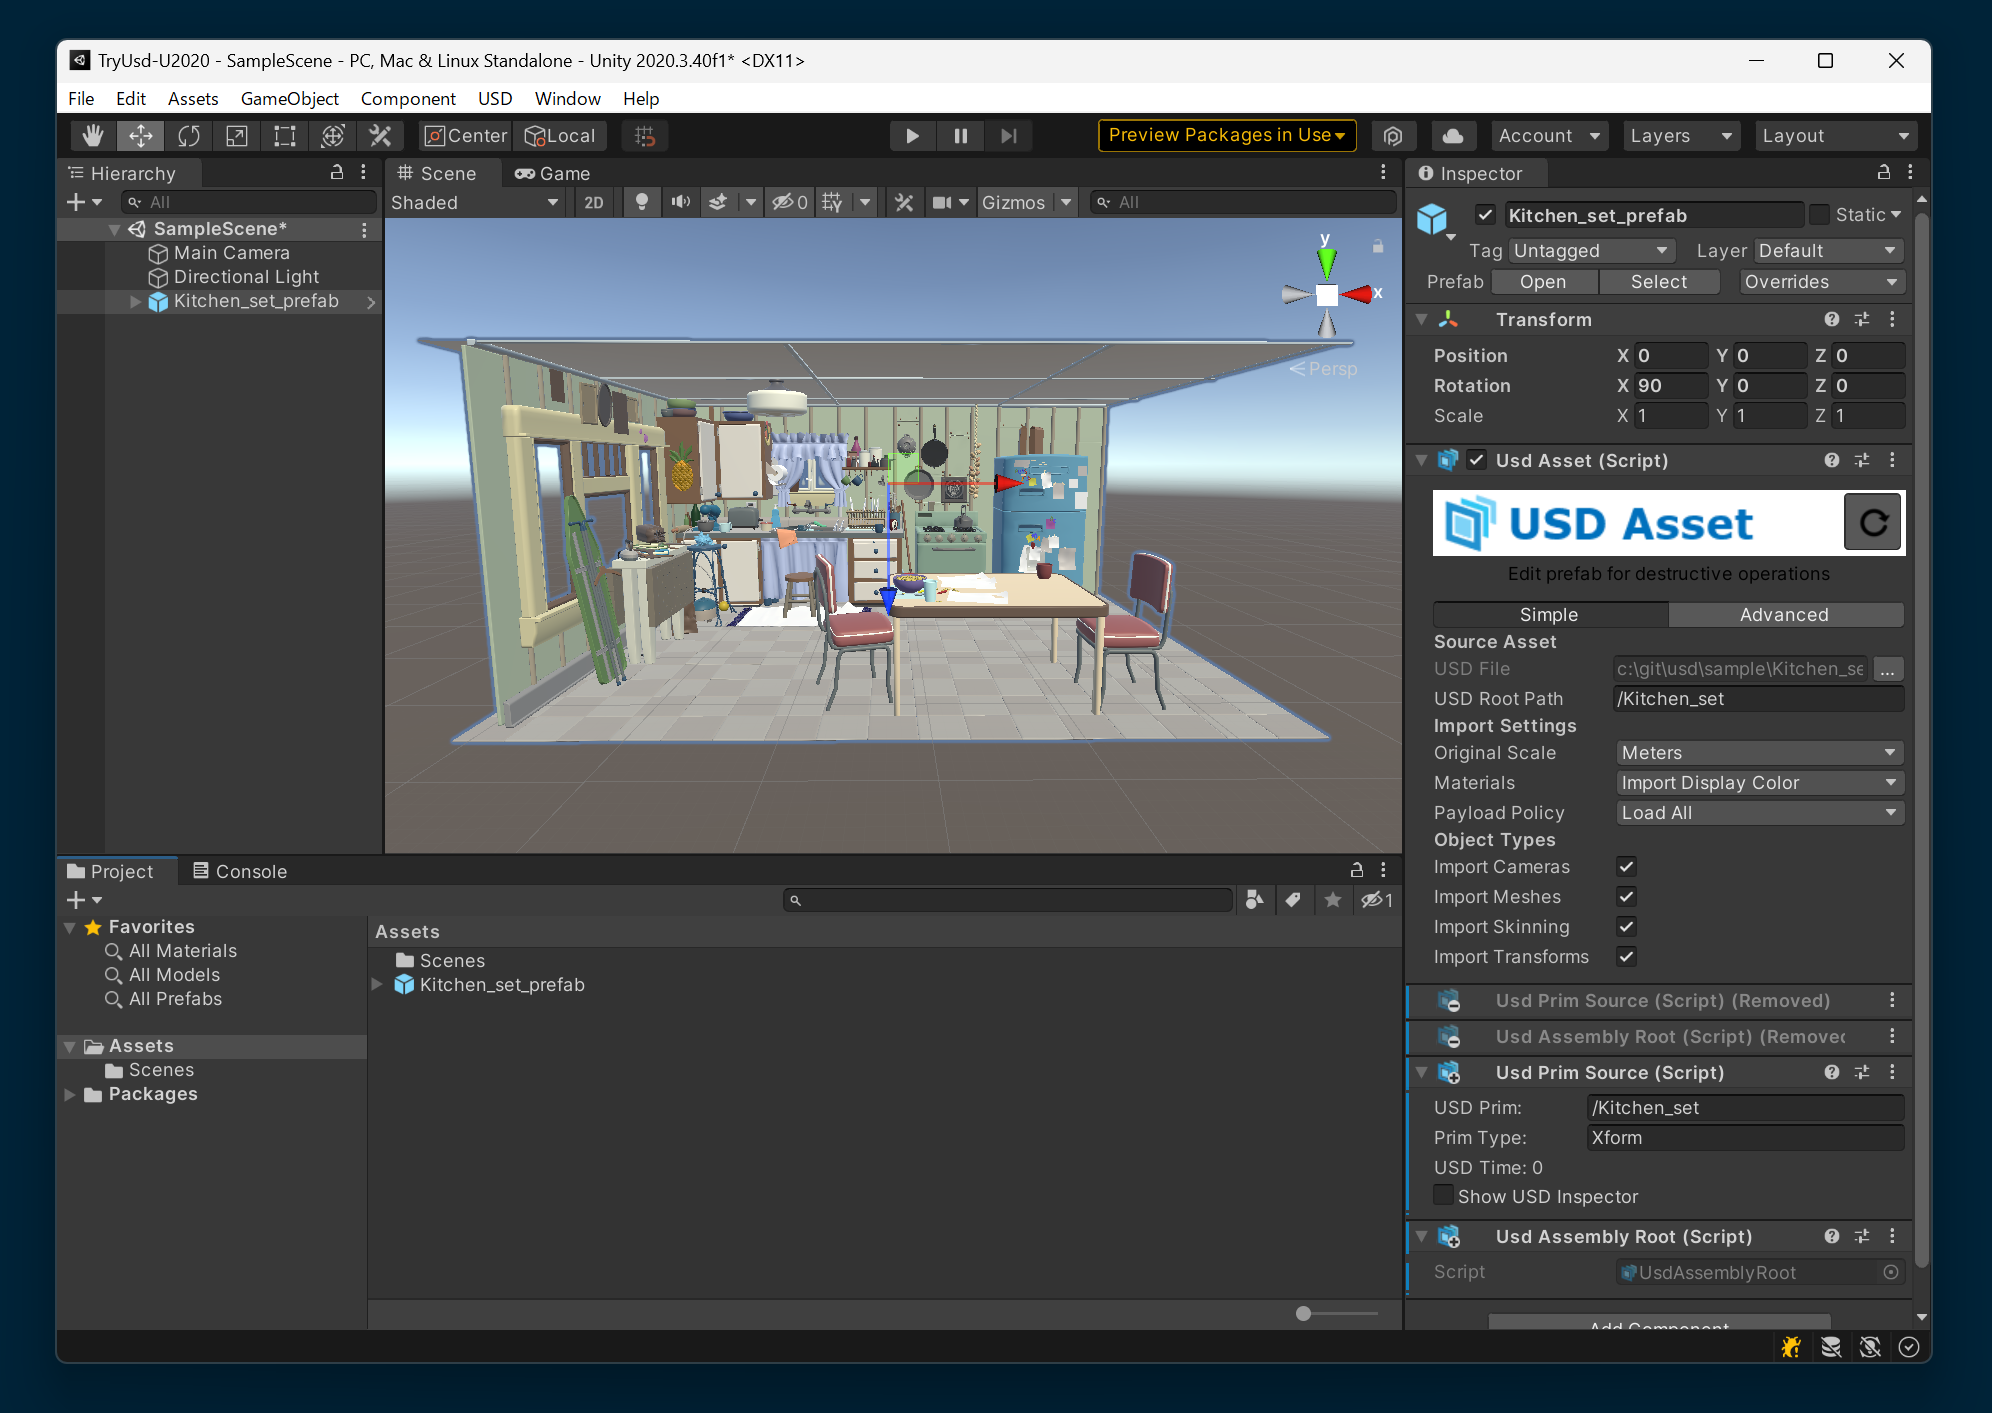Select the Rotate tool
This screenshot has height=1413, width=1992.
click(189, 136)
